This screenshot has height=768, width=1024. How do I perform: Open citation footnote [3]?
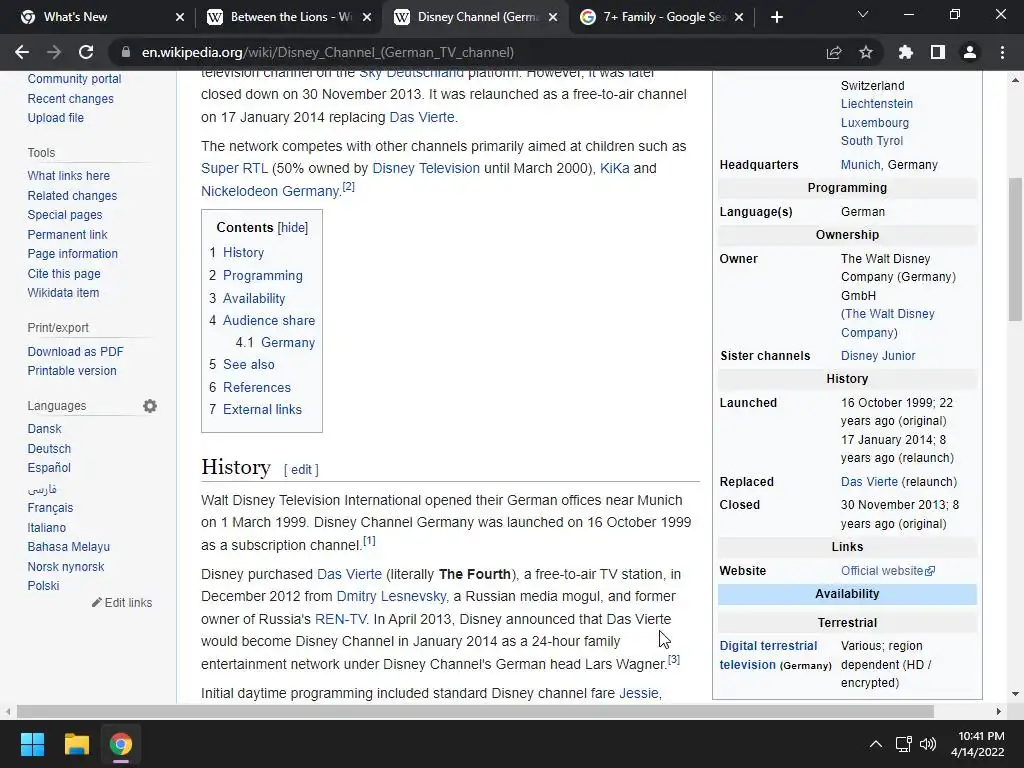(x=673, y=660)
